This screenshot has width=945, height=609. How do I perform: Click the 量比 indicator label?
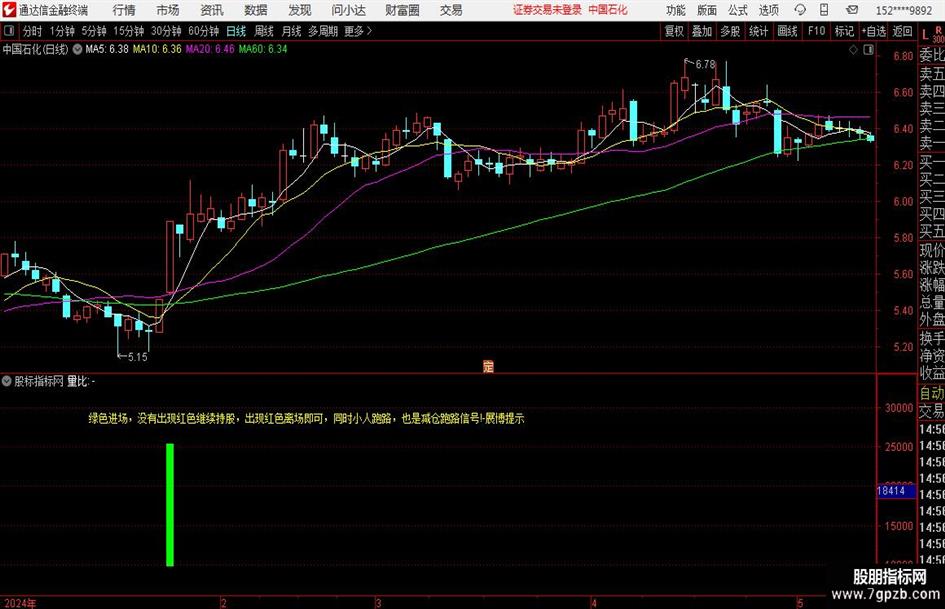(77, 381)
